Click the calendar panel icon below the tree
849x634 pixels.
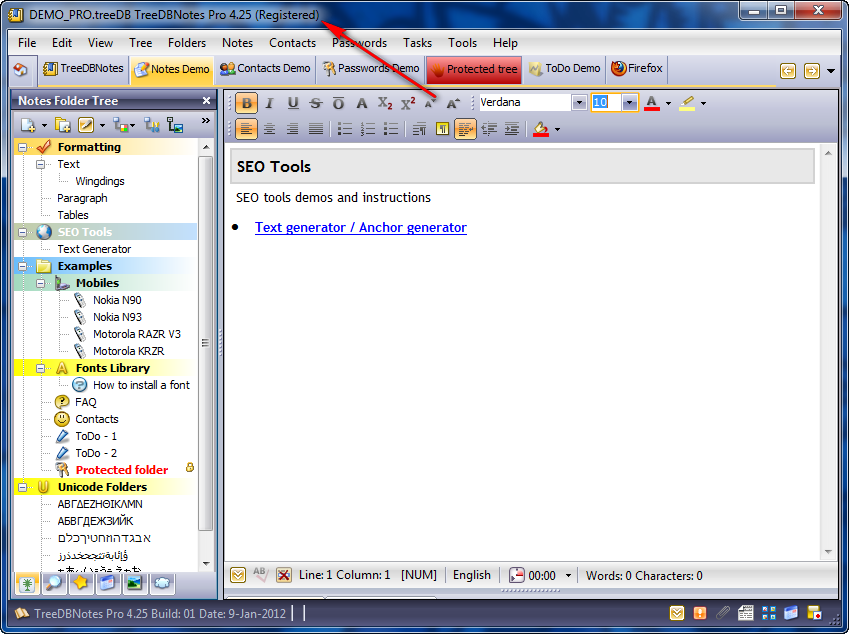point(108,584)
